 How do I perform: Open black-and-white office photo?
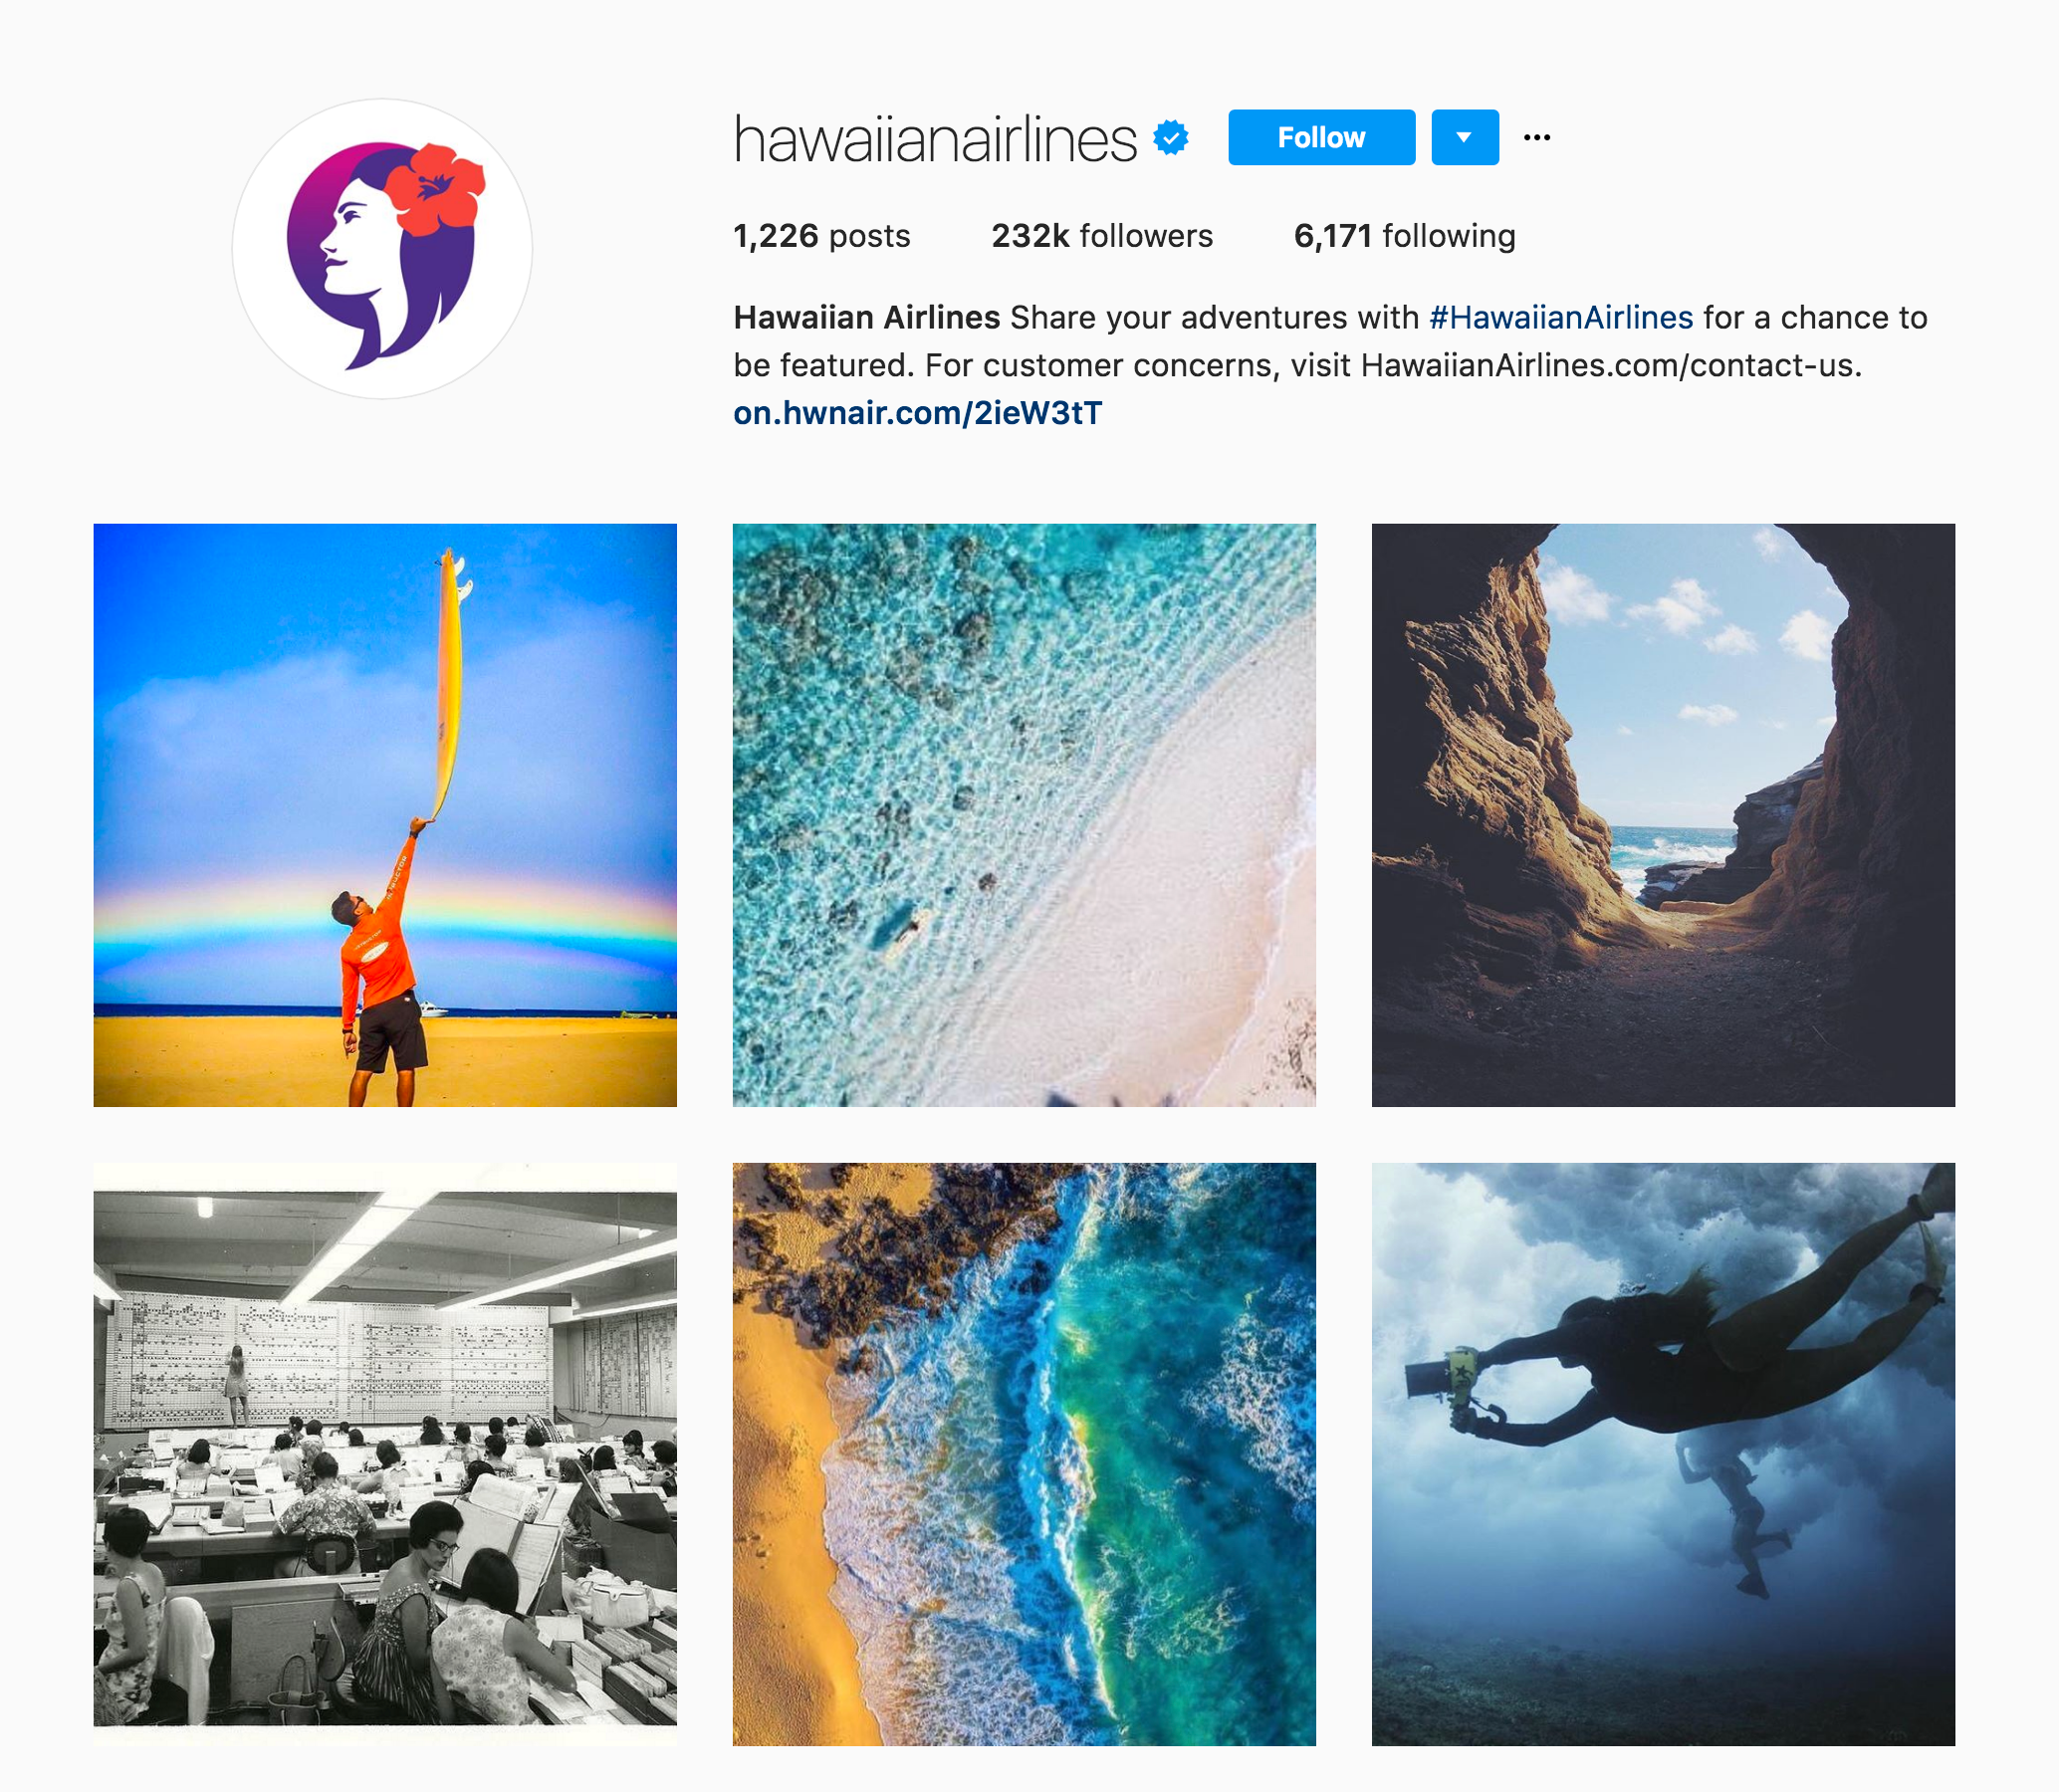(x=385, y=1454)
